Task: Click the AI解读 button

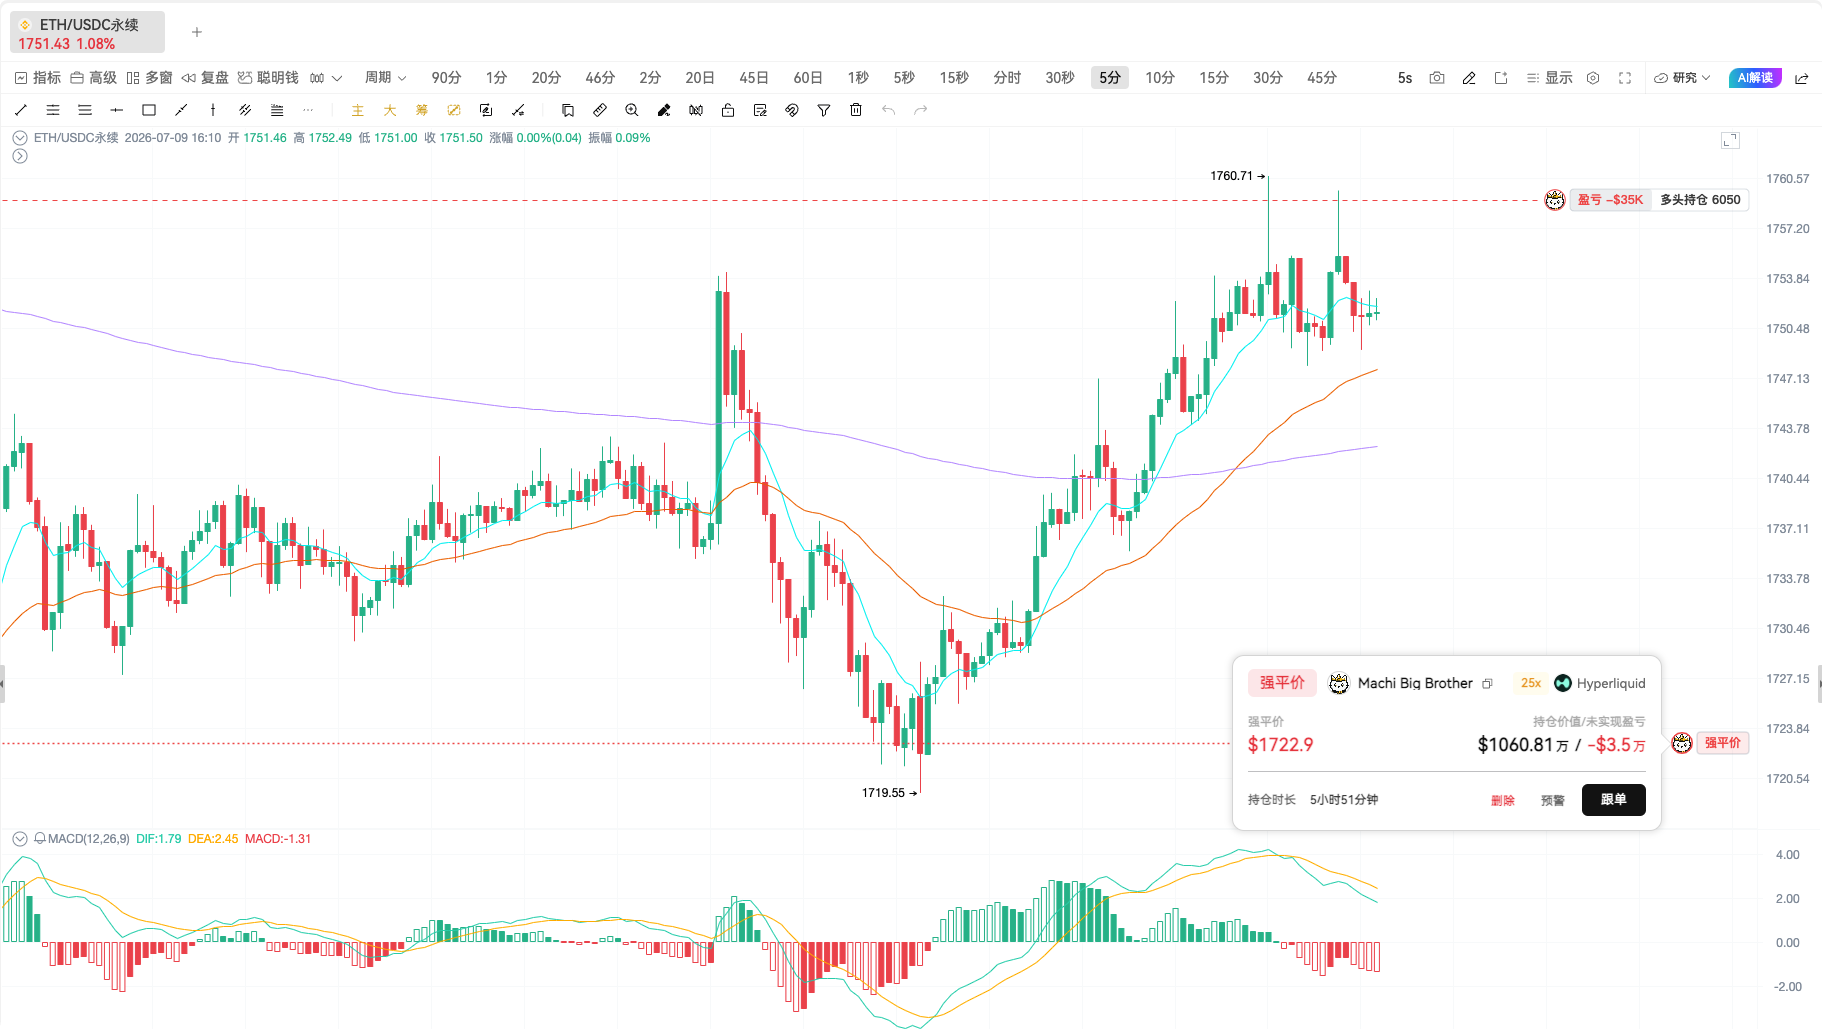Action: pyautogui.click(x=1755, y=78)
